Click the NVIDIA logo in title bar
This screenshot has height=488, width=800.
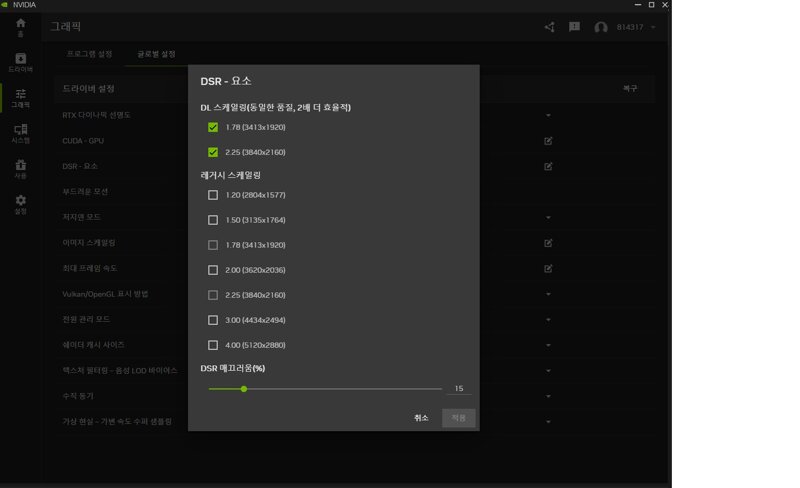click(x=5, y=5)
